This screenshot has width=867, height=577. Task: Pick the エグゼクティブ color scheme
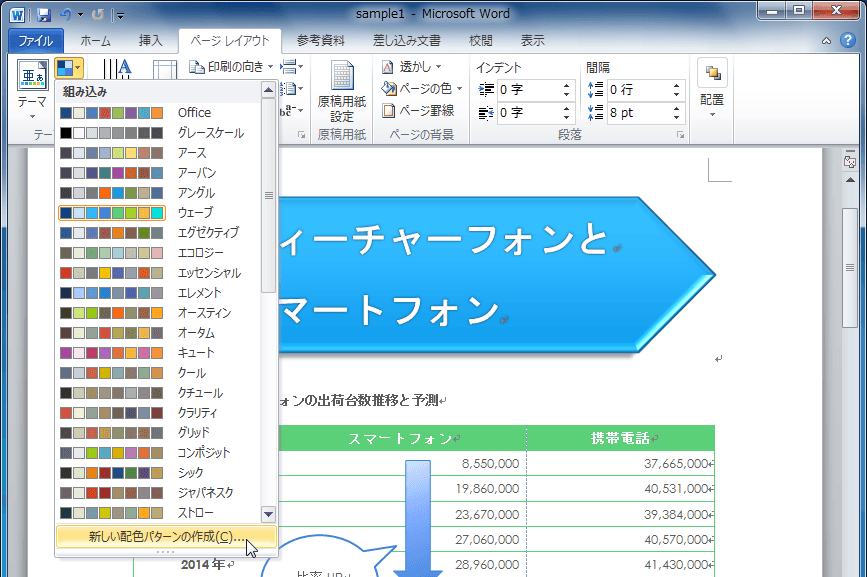(x=159, y=232)
